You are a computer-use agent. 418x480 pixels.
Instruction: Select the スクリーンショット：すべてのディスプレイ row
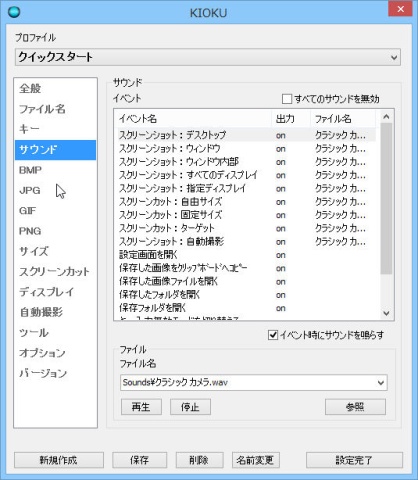247,175
